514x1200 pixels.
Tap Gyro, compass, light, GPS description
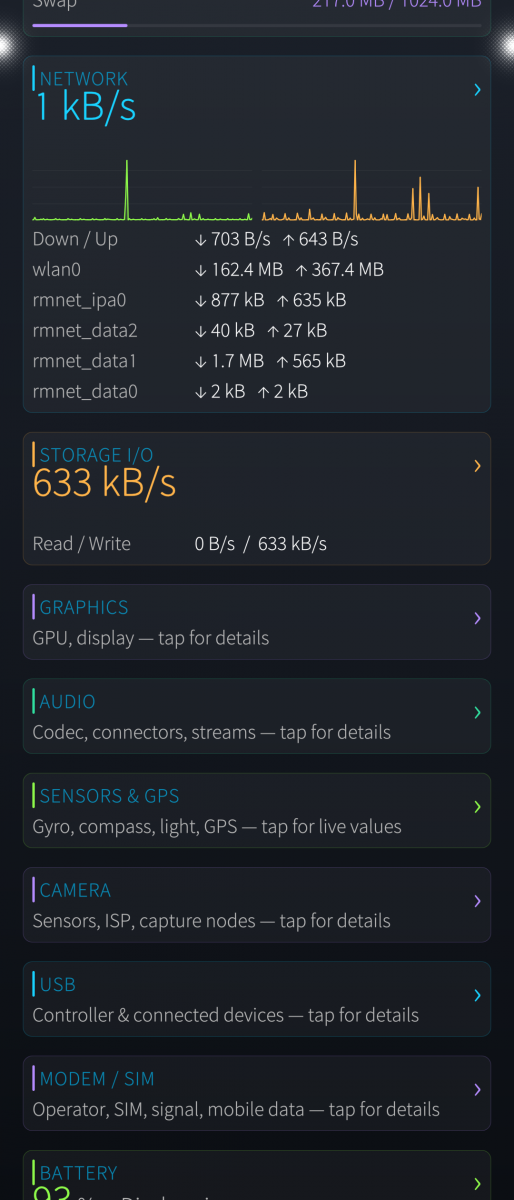click(217, 827)
